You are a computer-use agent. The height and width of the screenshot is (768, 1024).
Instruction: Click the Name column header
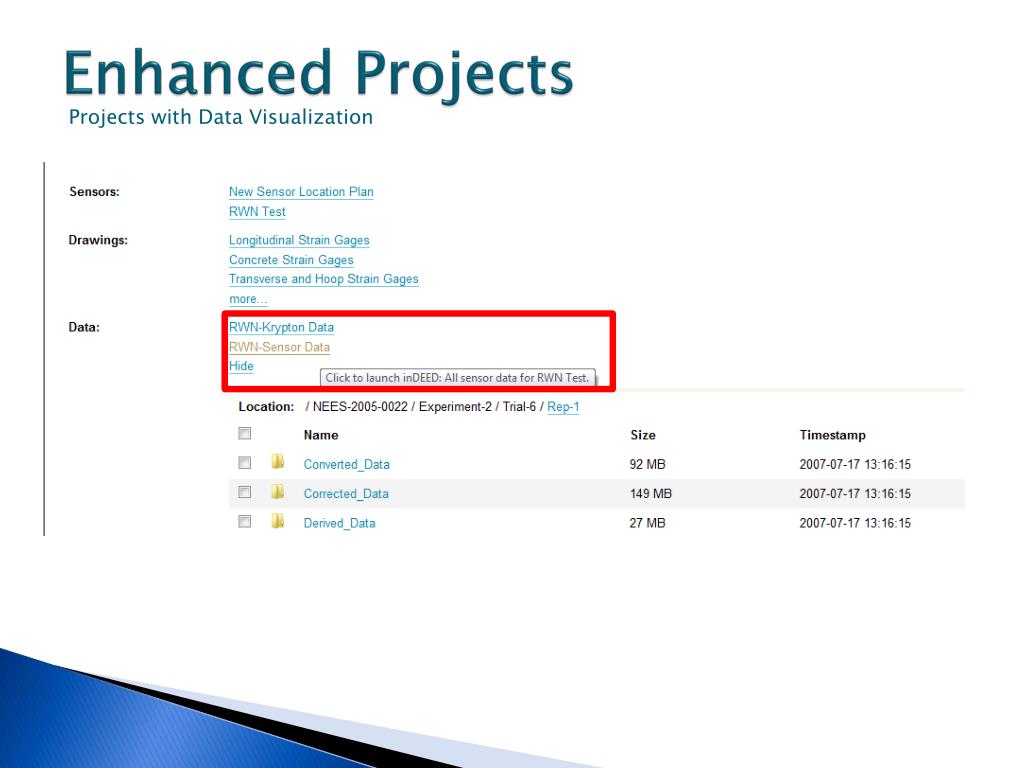coord(321,435)
